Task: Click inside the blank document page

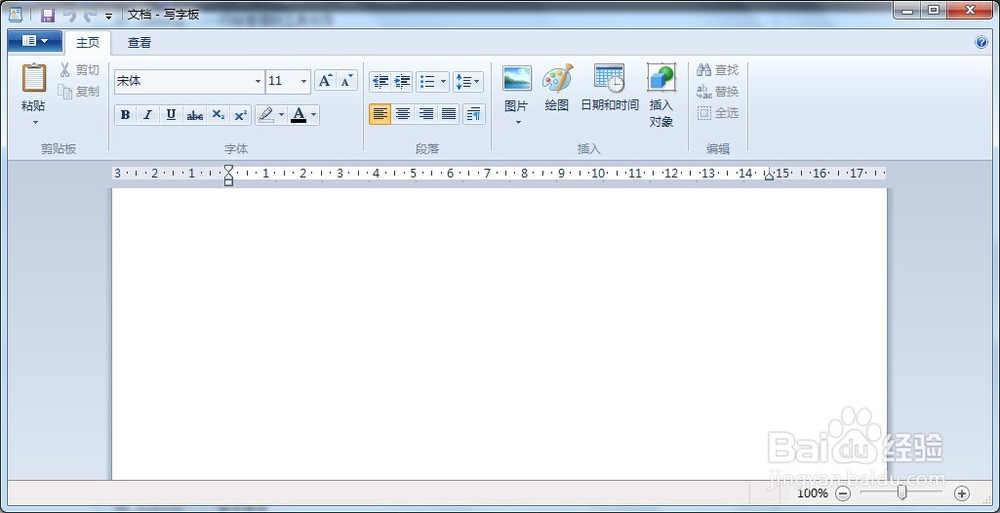Action: (x=499, y=333)
